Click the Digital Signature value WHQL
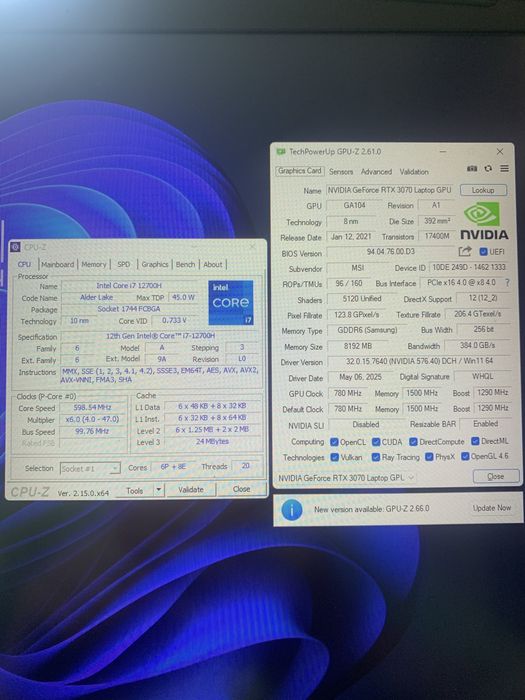Screen dimensions: 525x700 coord(483,376)
